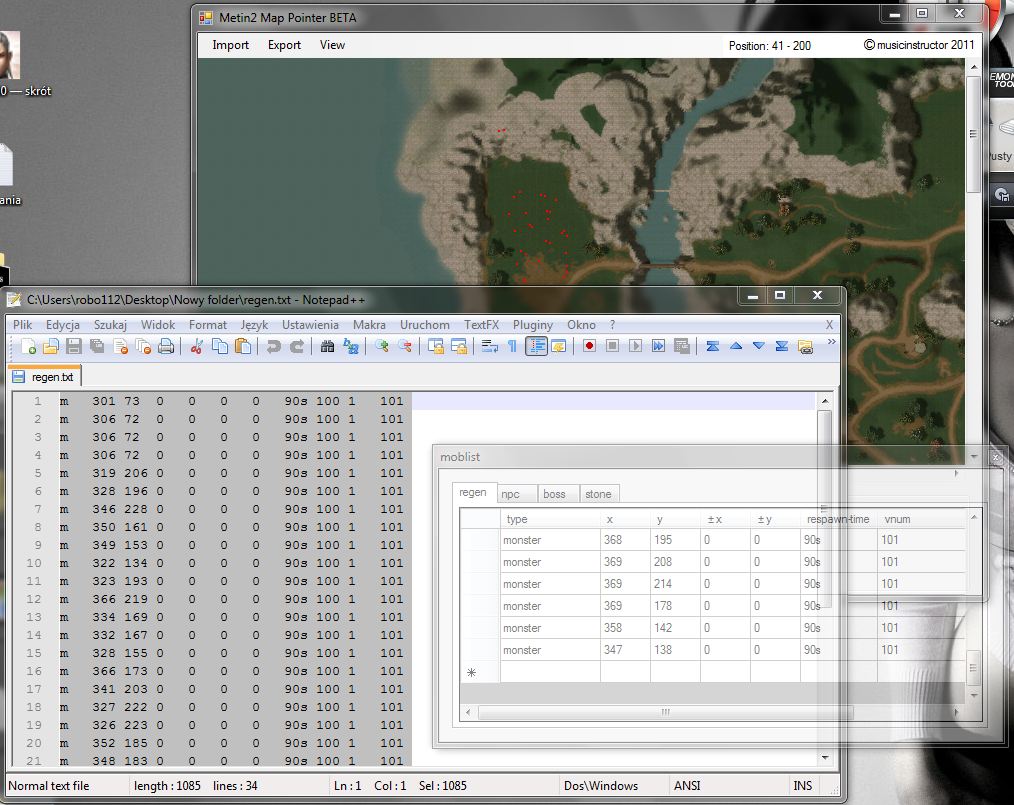Click the Close All documents icon
The width and height of the screenshot is (1014, 805).
tap(144, 347)
